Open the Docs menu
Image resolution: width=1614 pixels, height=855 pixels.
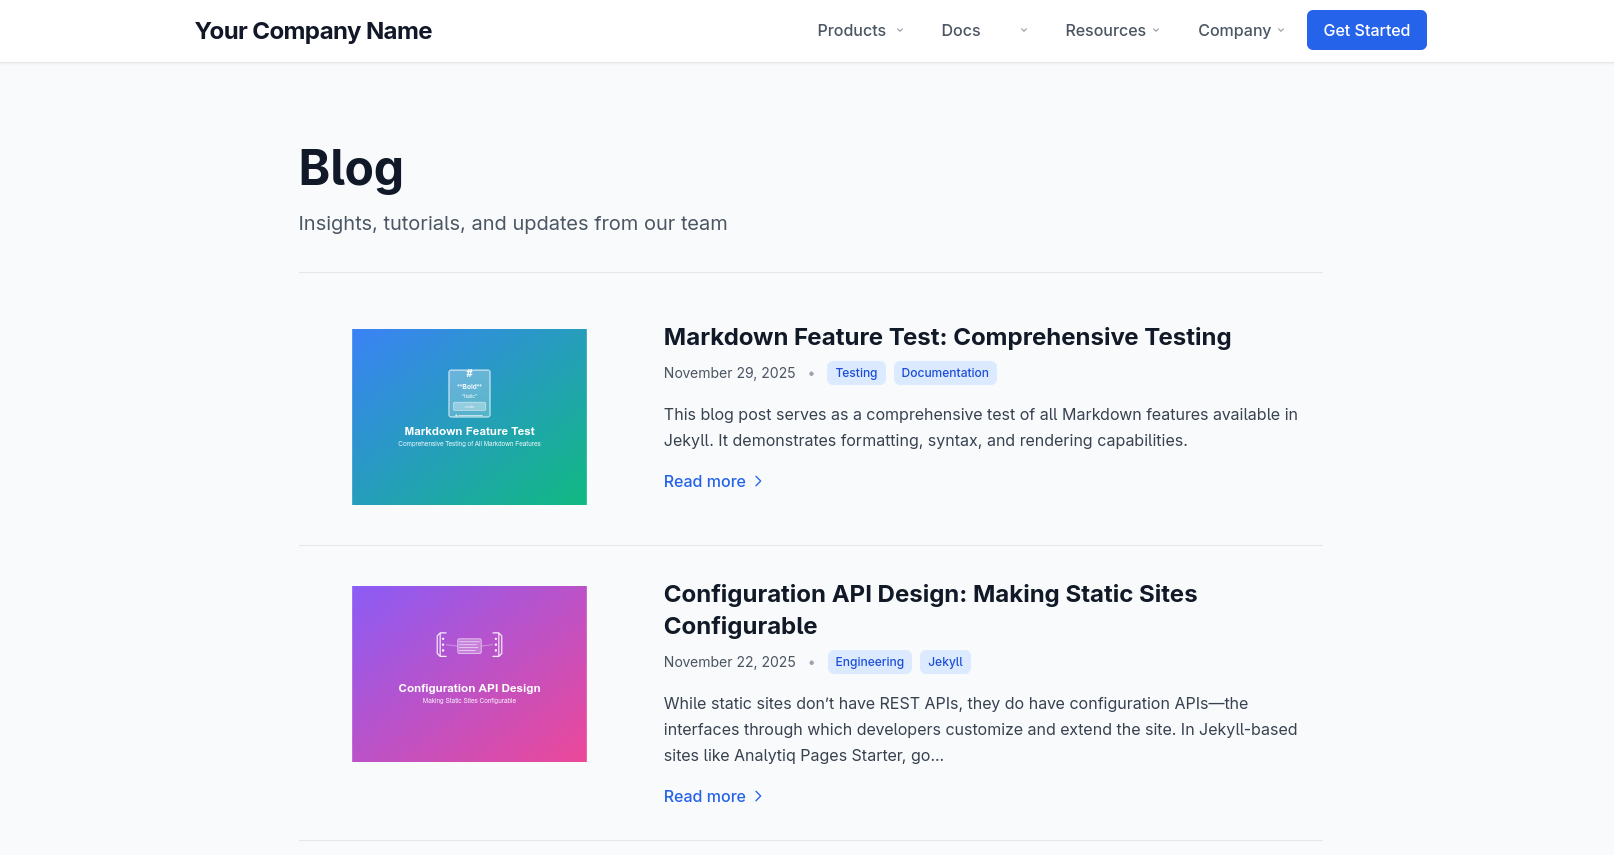(x=960, y=30)
